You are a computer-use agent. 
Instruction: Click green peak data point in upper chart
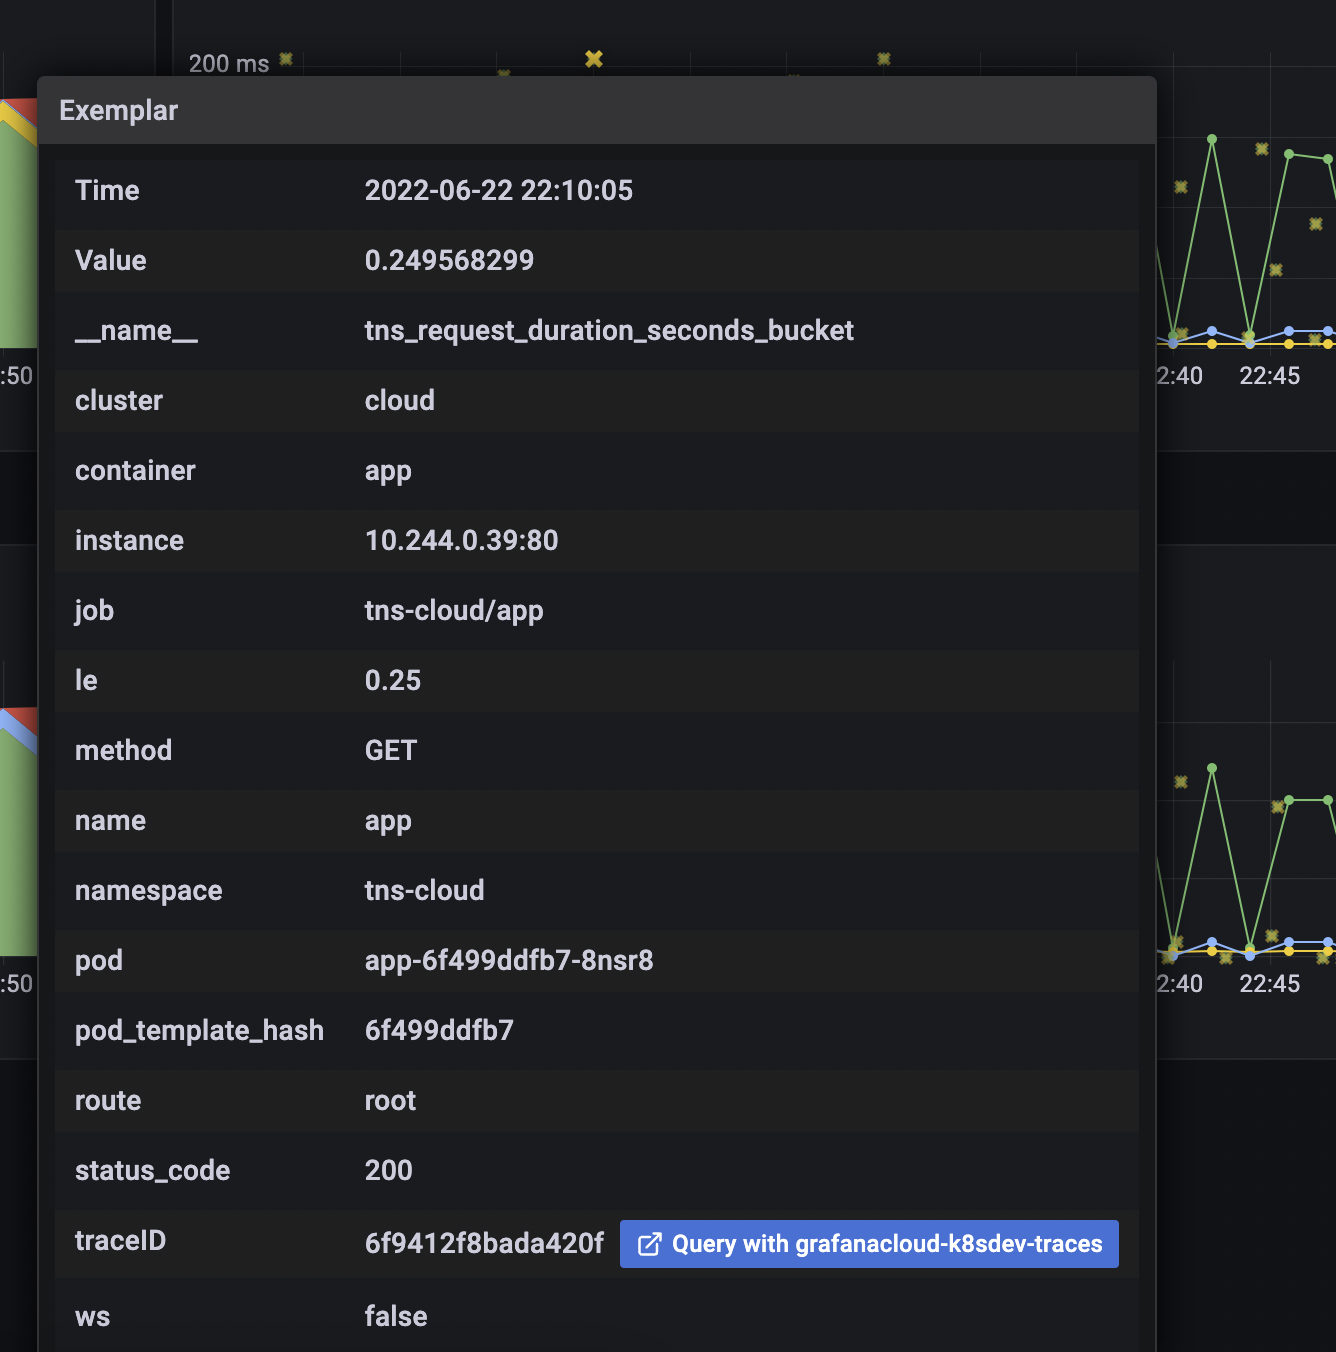(1212, 140)
